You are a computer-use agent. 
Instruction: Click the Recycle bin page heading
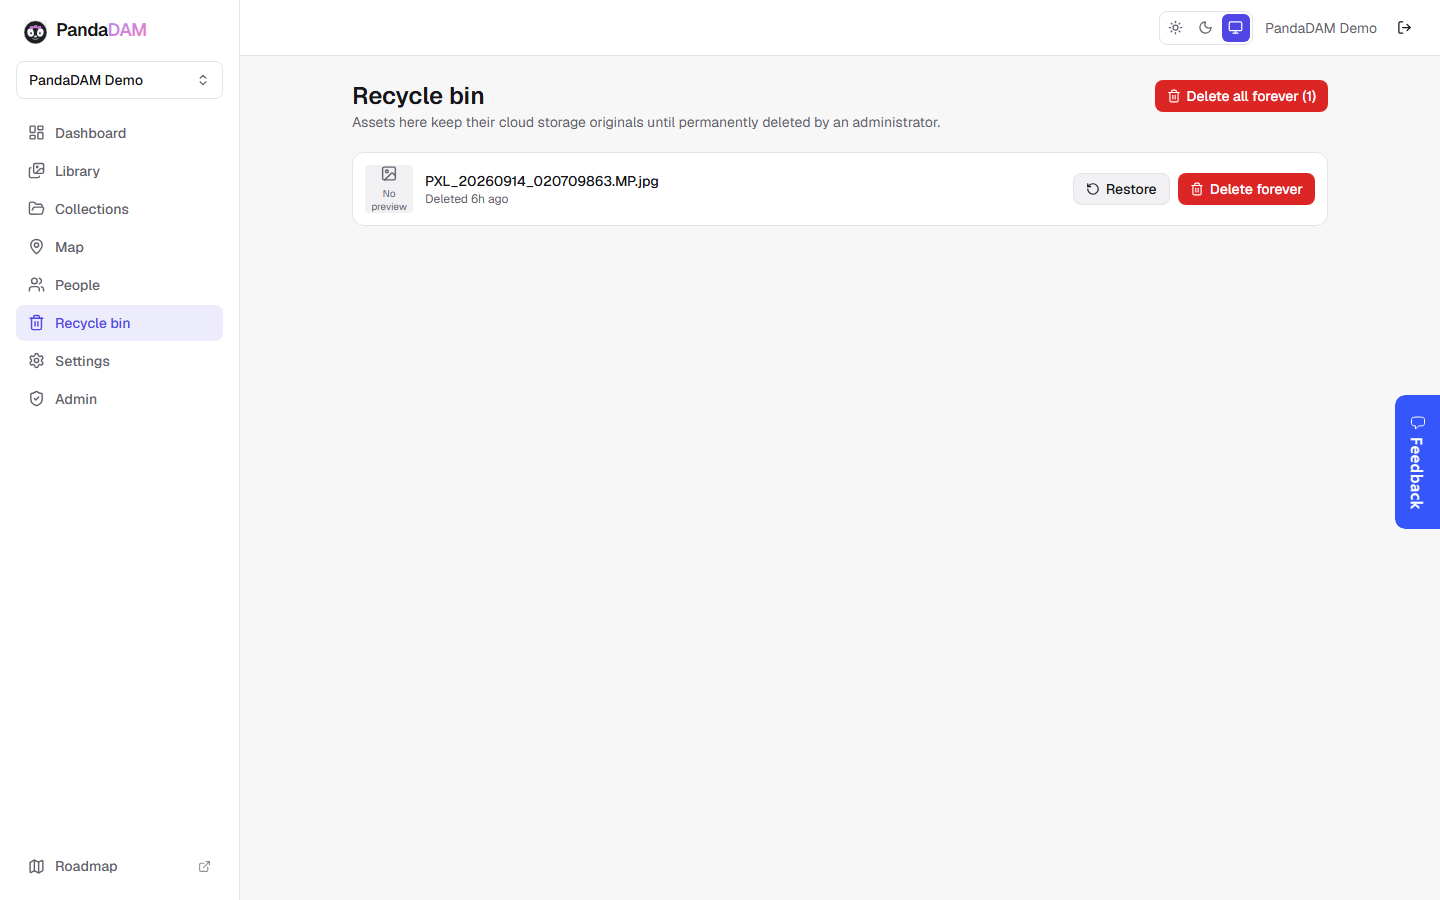(418, 96)
